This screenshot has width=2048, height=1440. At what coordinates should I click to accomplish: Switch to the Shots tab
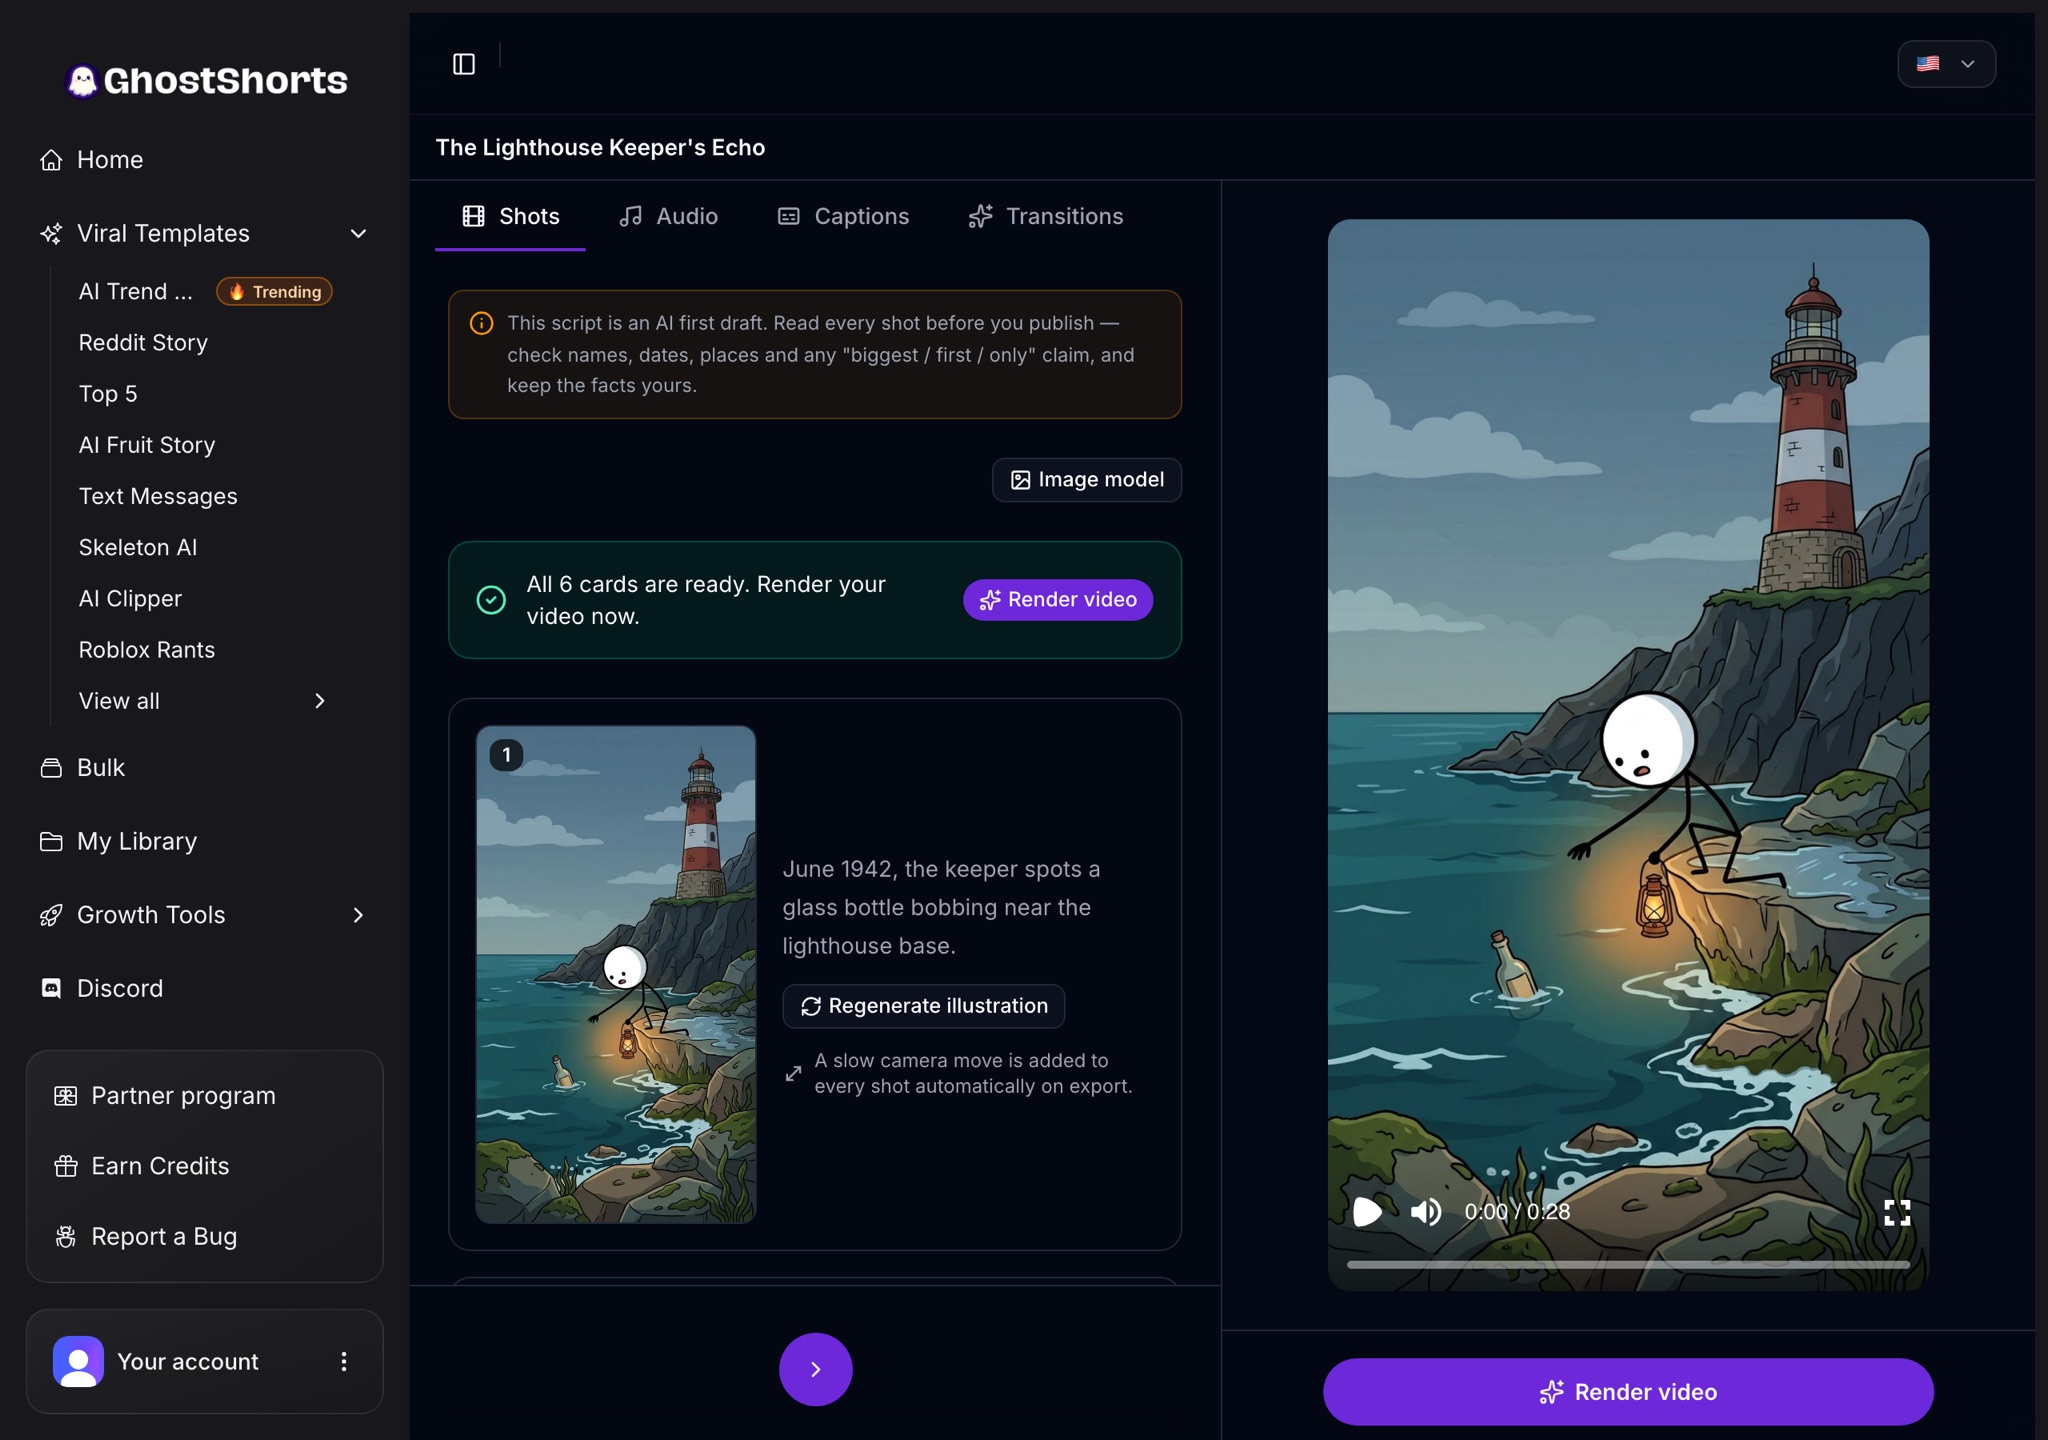[x=510, y=217]
